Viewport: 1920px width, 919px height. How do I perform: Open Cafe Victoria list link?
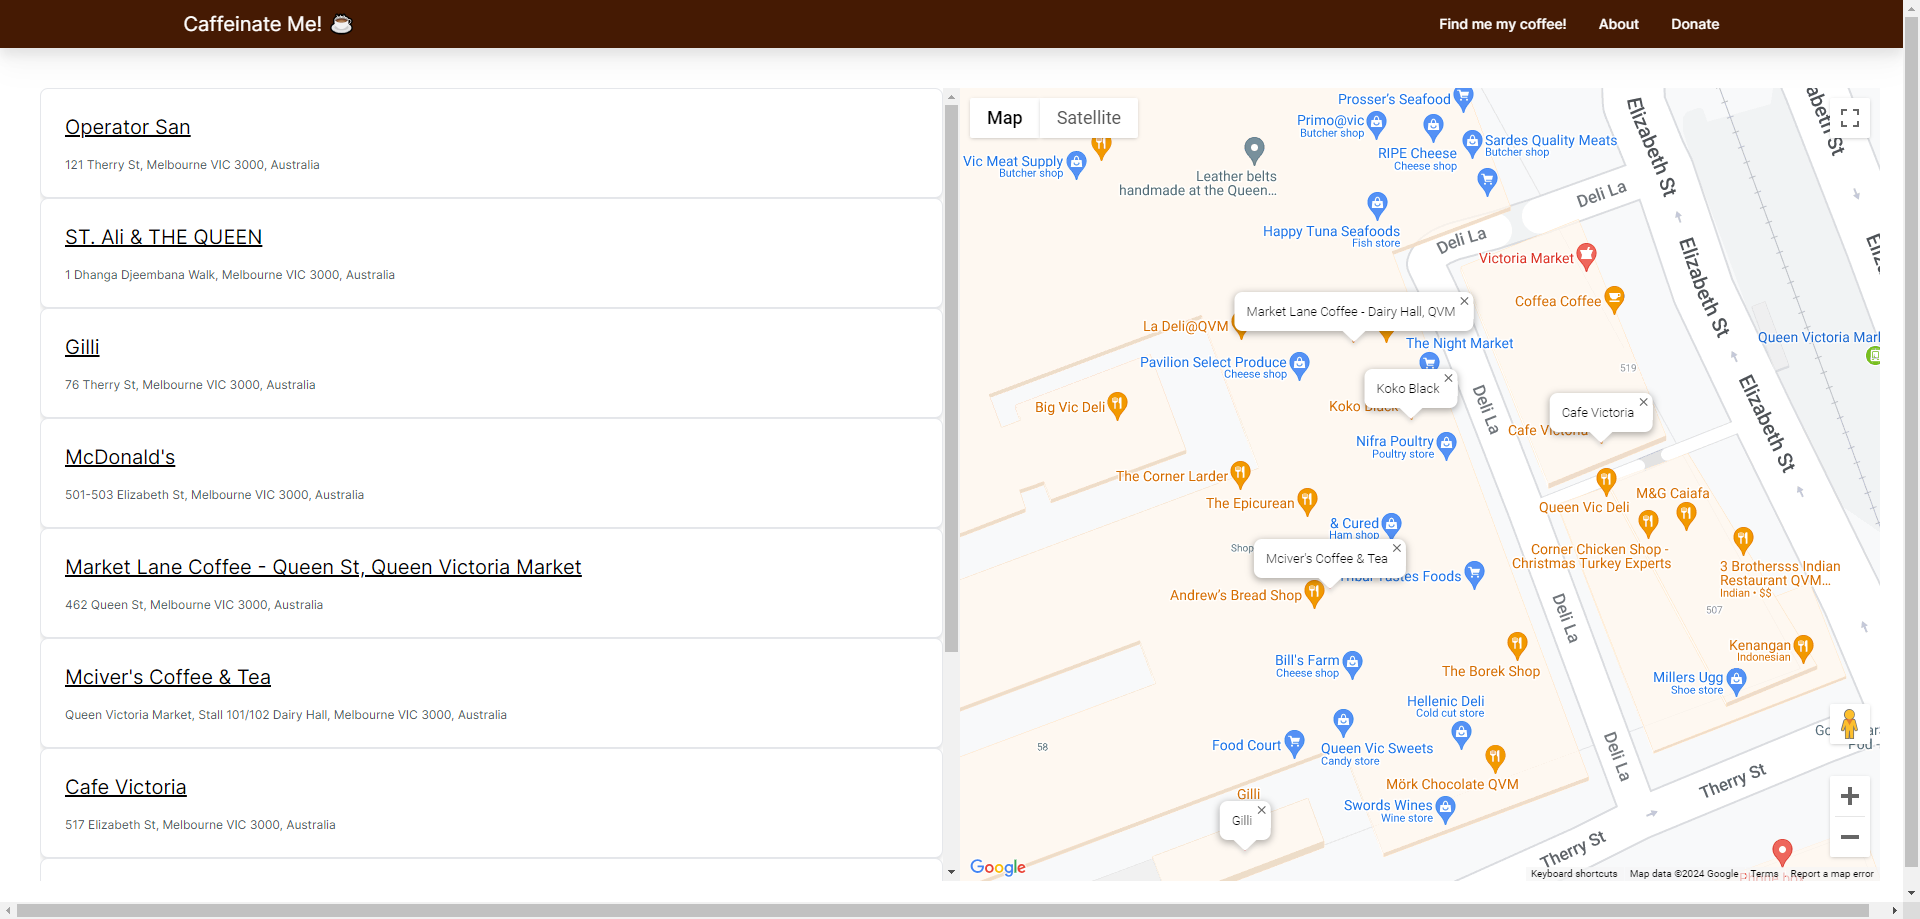[126, 787]
